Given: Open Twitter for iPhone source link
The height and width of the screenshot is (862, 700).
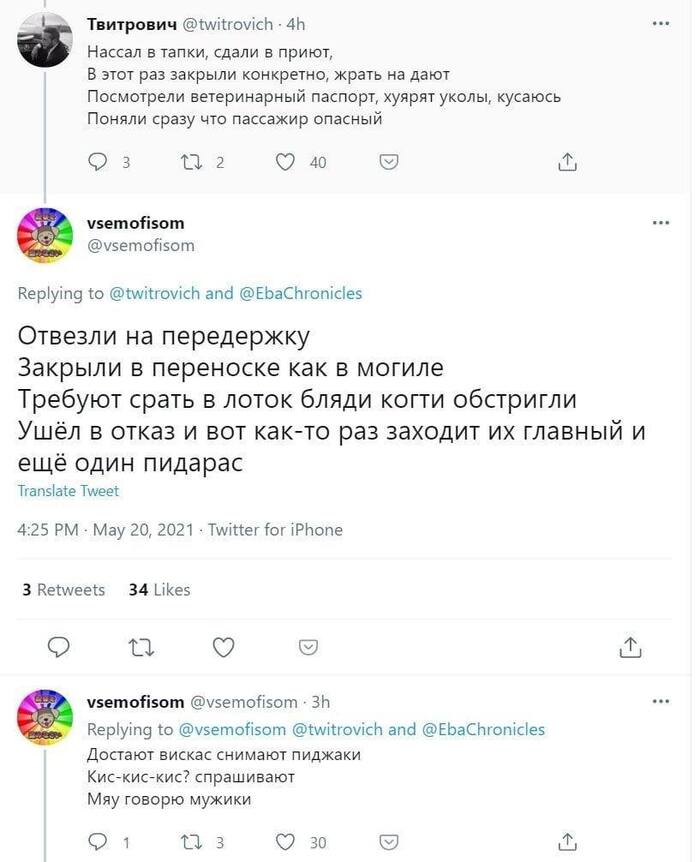Looking at the screenshot, I should pos(275,530).
